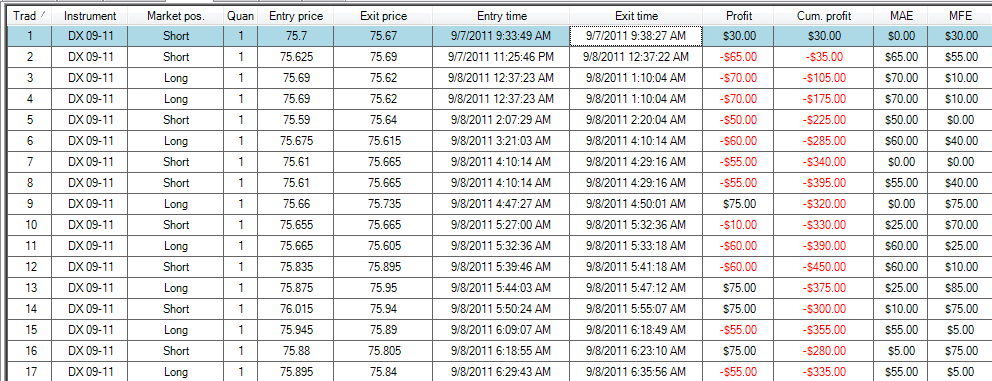Click the Instrument column header
The image size is (992, 381).
pos(90,16)
